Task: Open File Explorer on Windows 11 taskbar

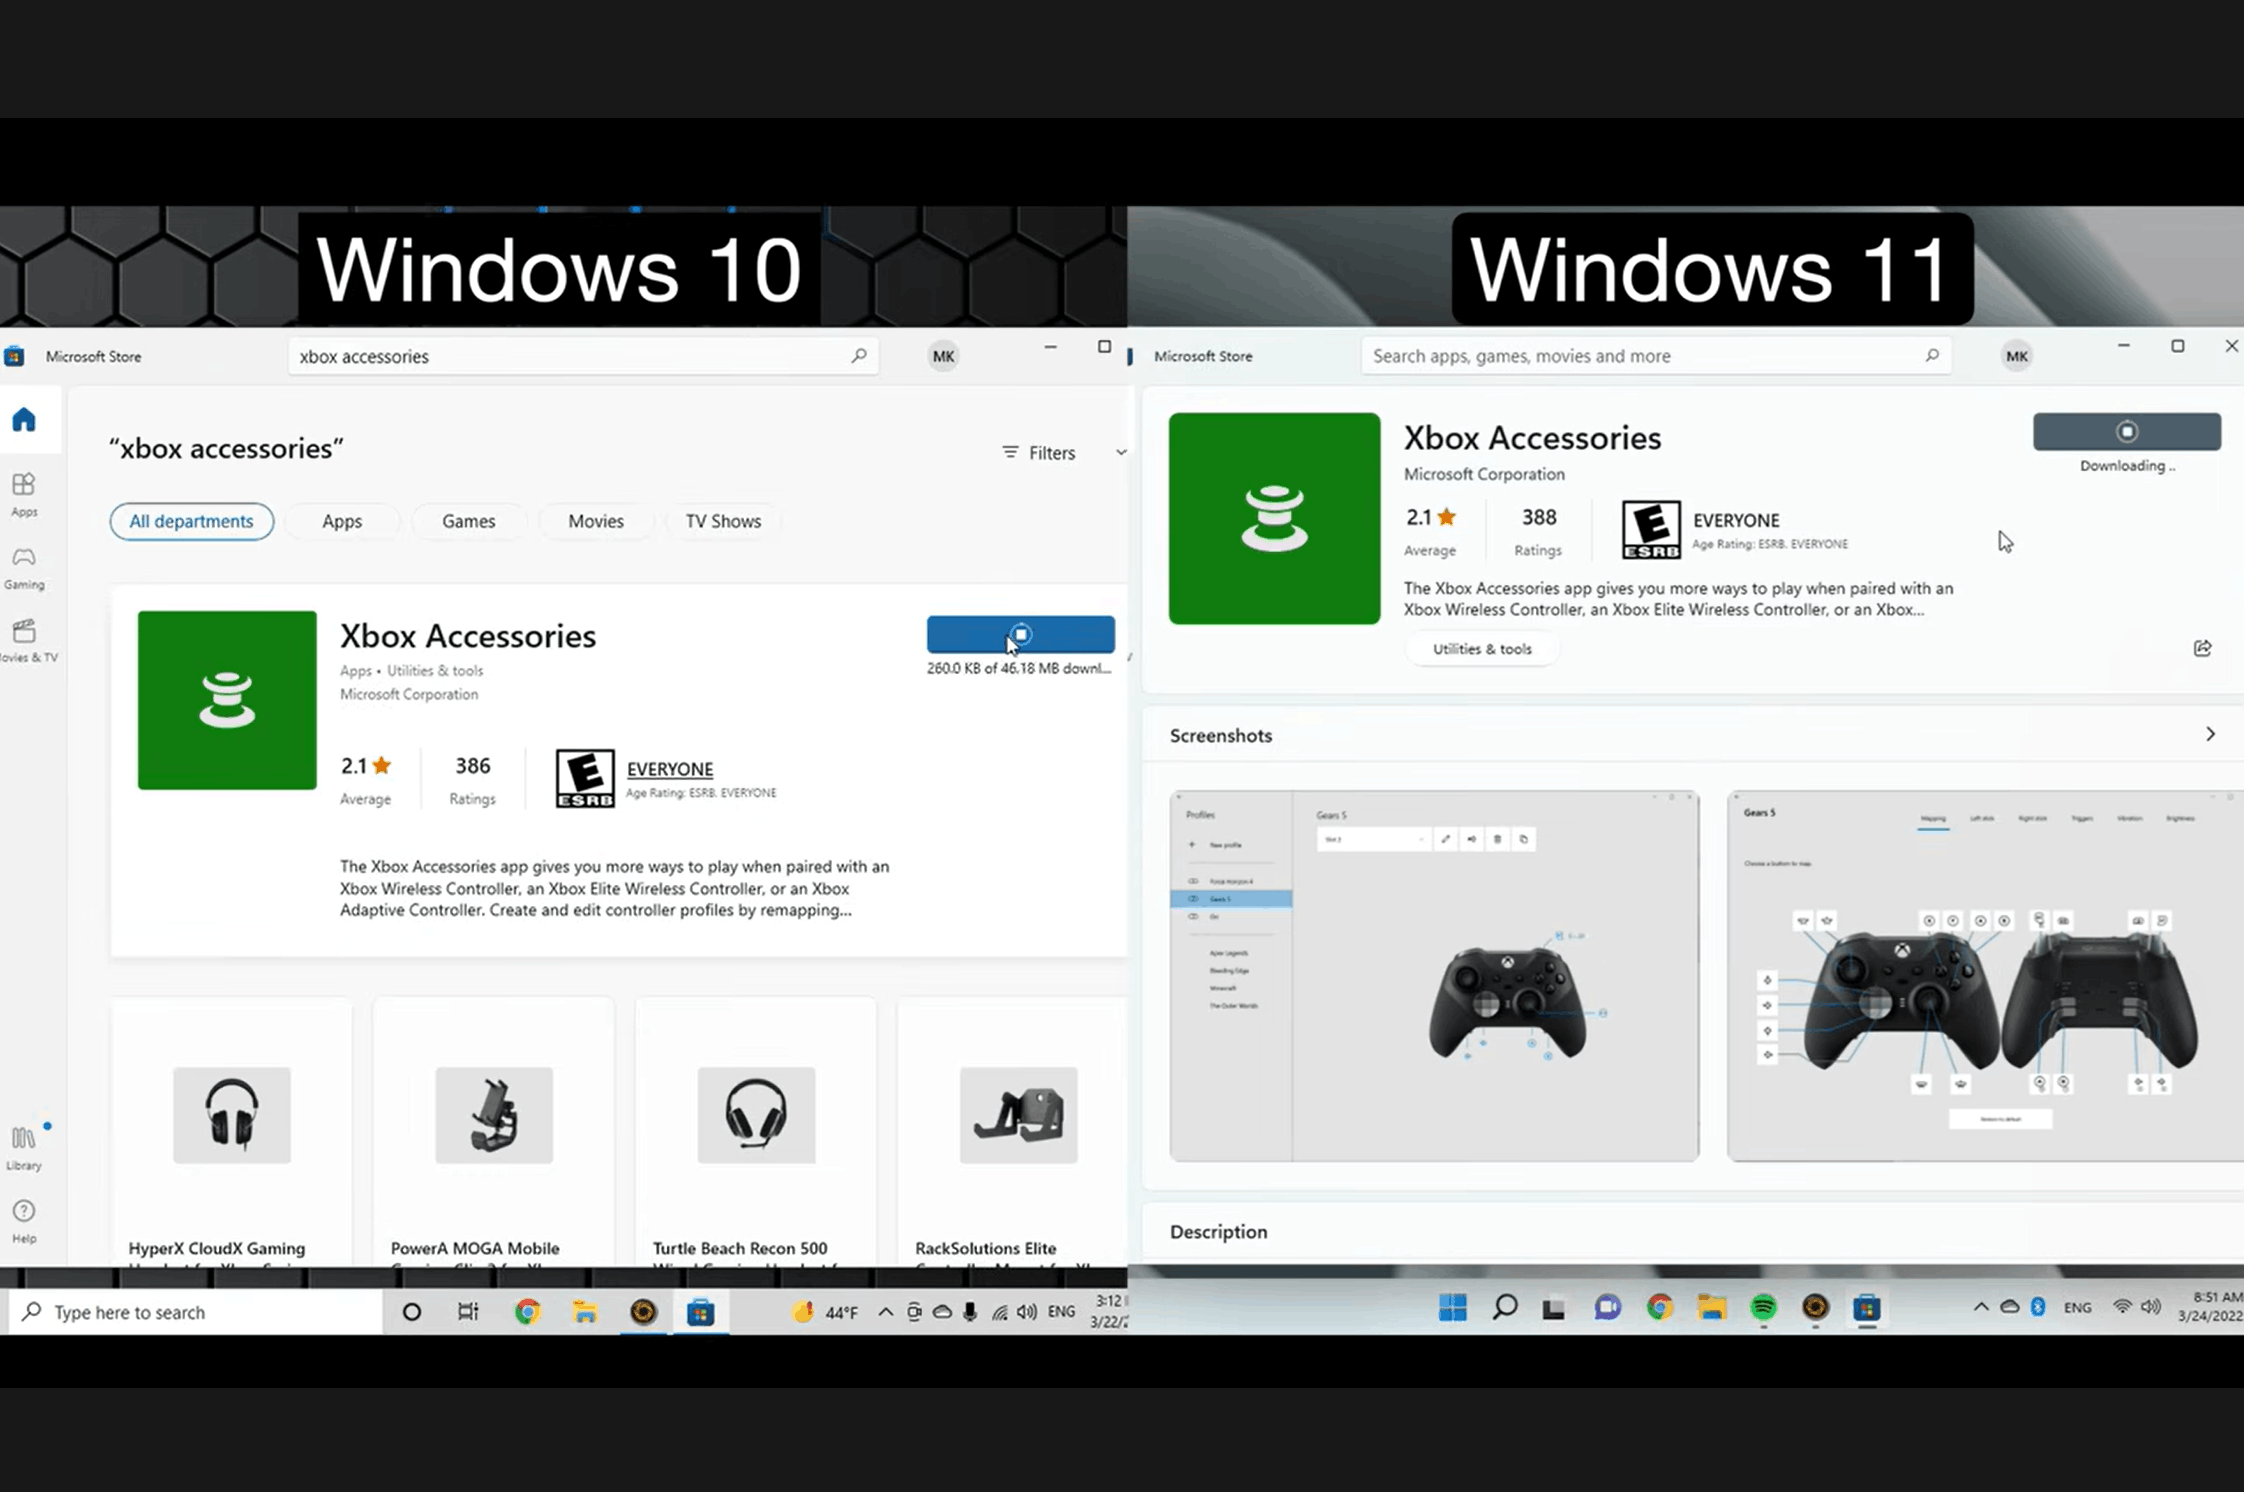Action: pos(1712,1307)
